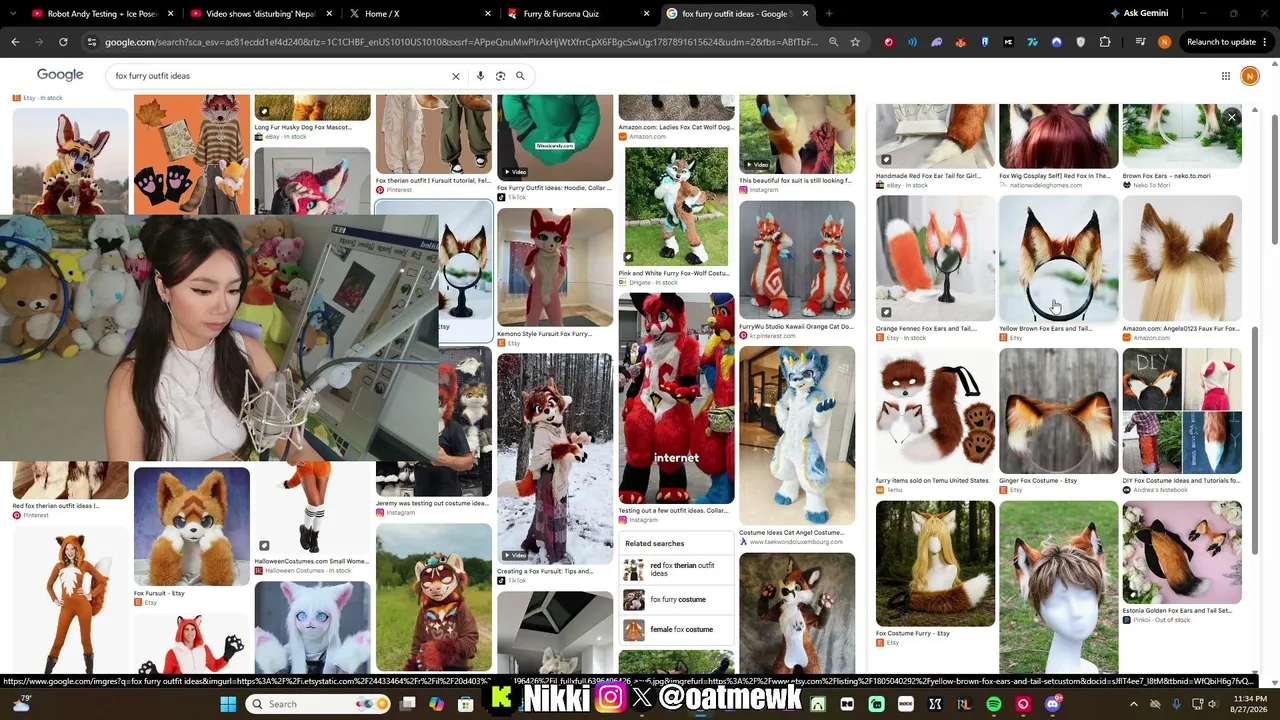Open the Fox Fursuit - Etsy image
The image size is (1280, 720).
pos(192,527)
